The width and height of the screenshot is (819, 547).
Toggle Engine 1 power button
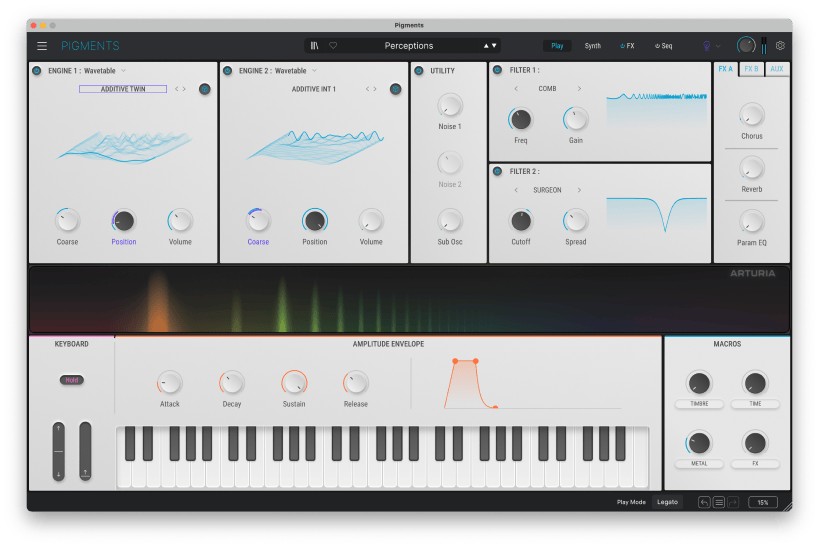click(37, 71)
